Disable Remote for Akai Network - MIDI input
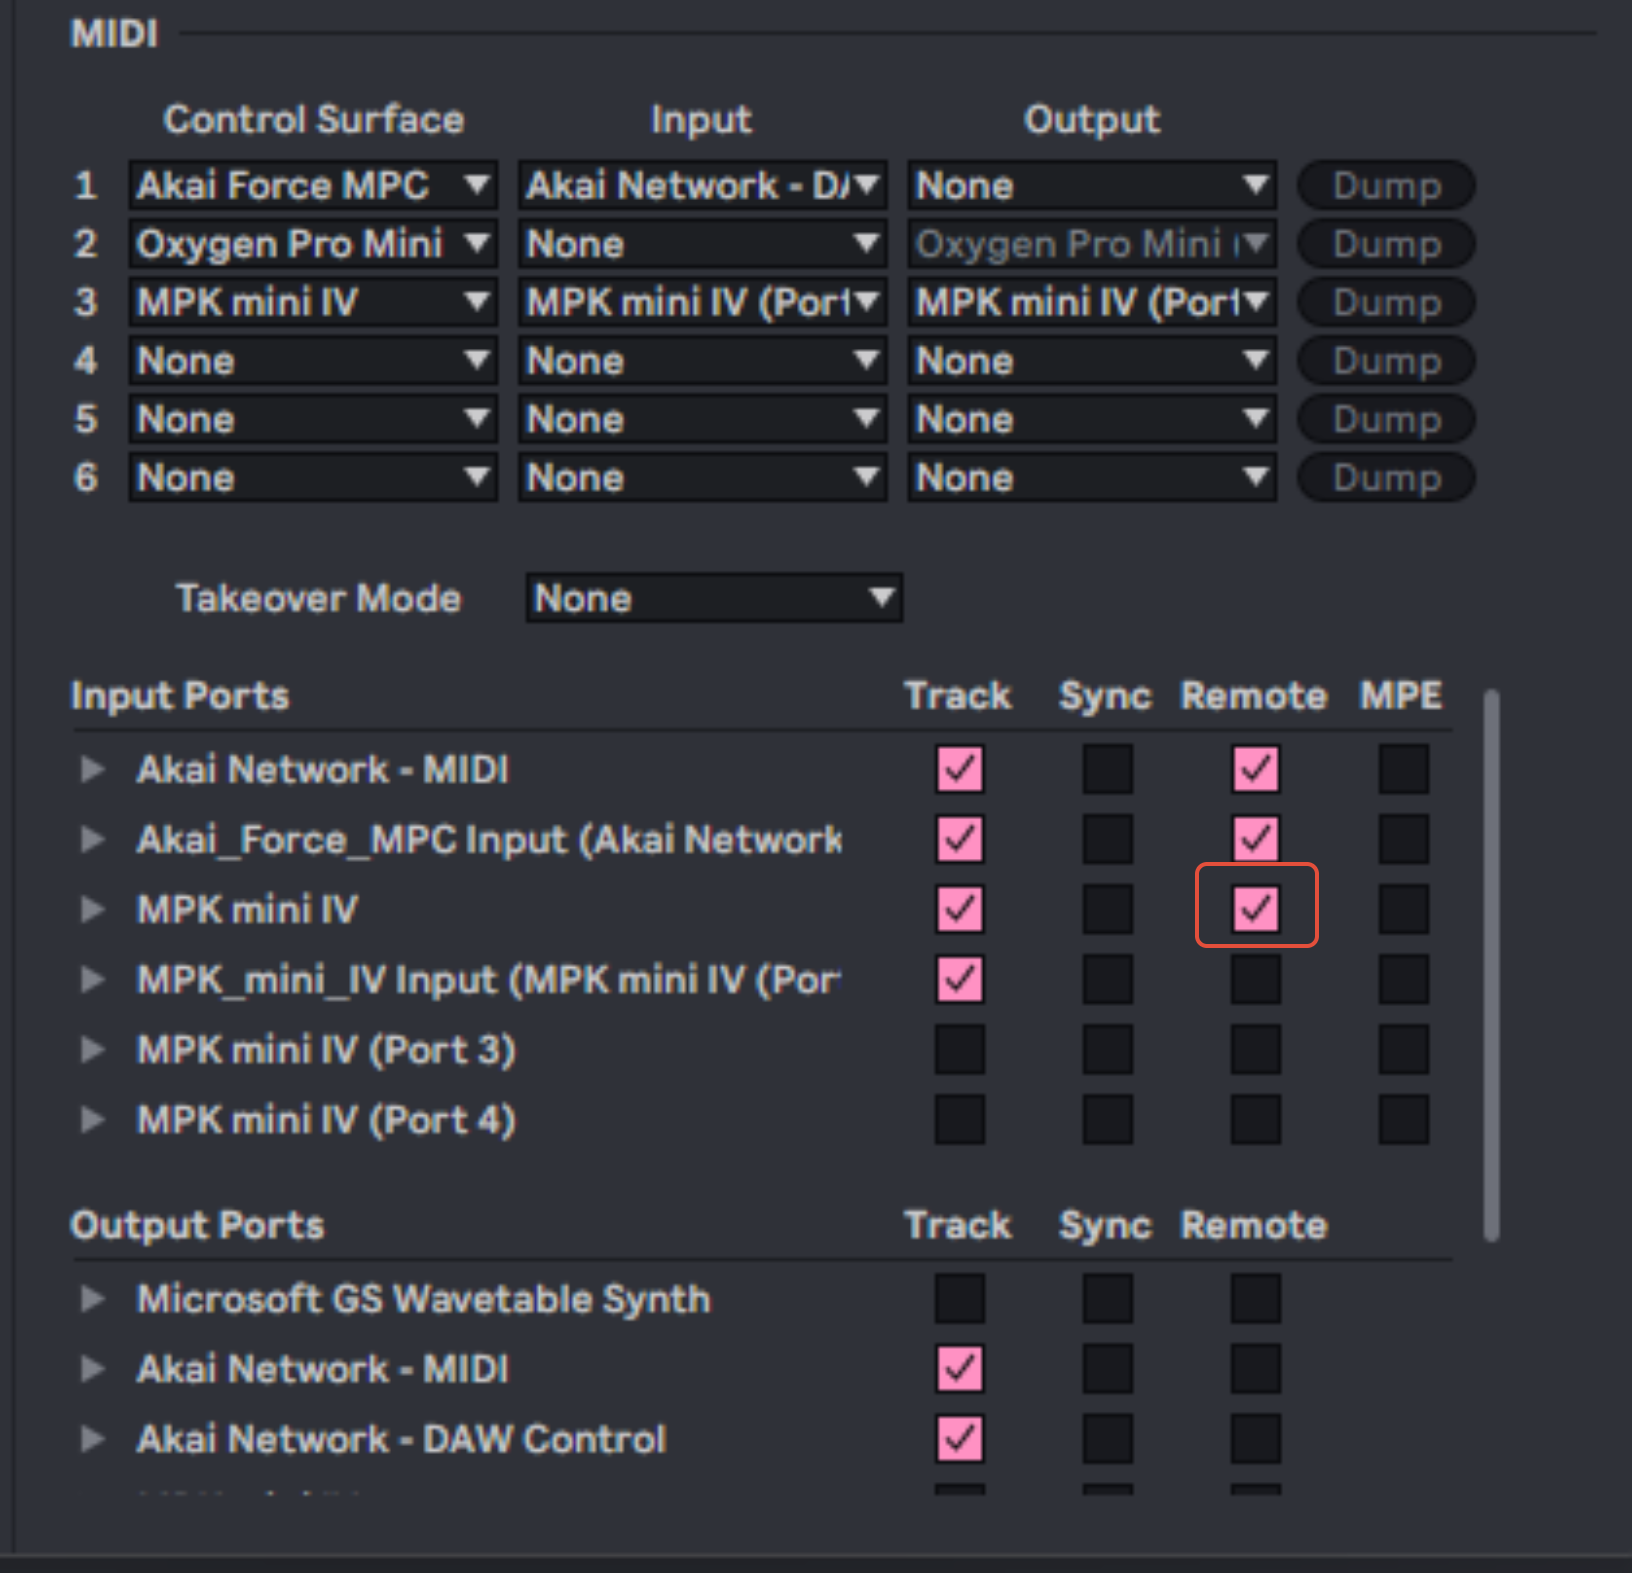 point(1256,769)
